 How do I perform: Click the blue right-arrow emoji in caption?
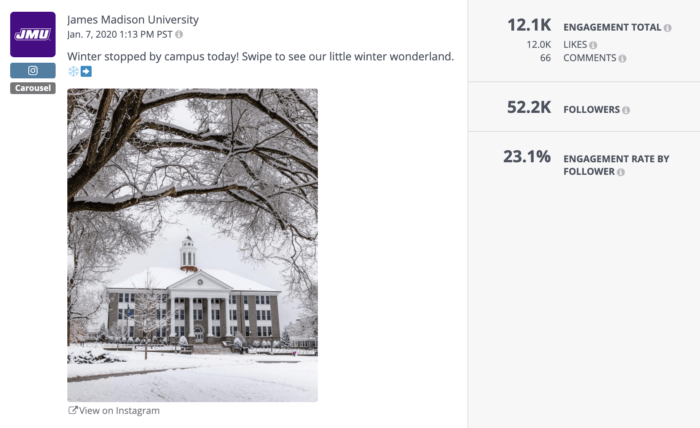86,72
